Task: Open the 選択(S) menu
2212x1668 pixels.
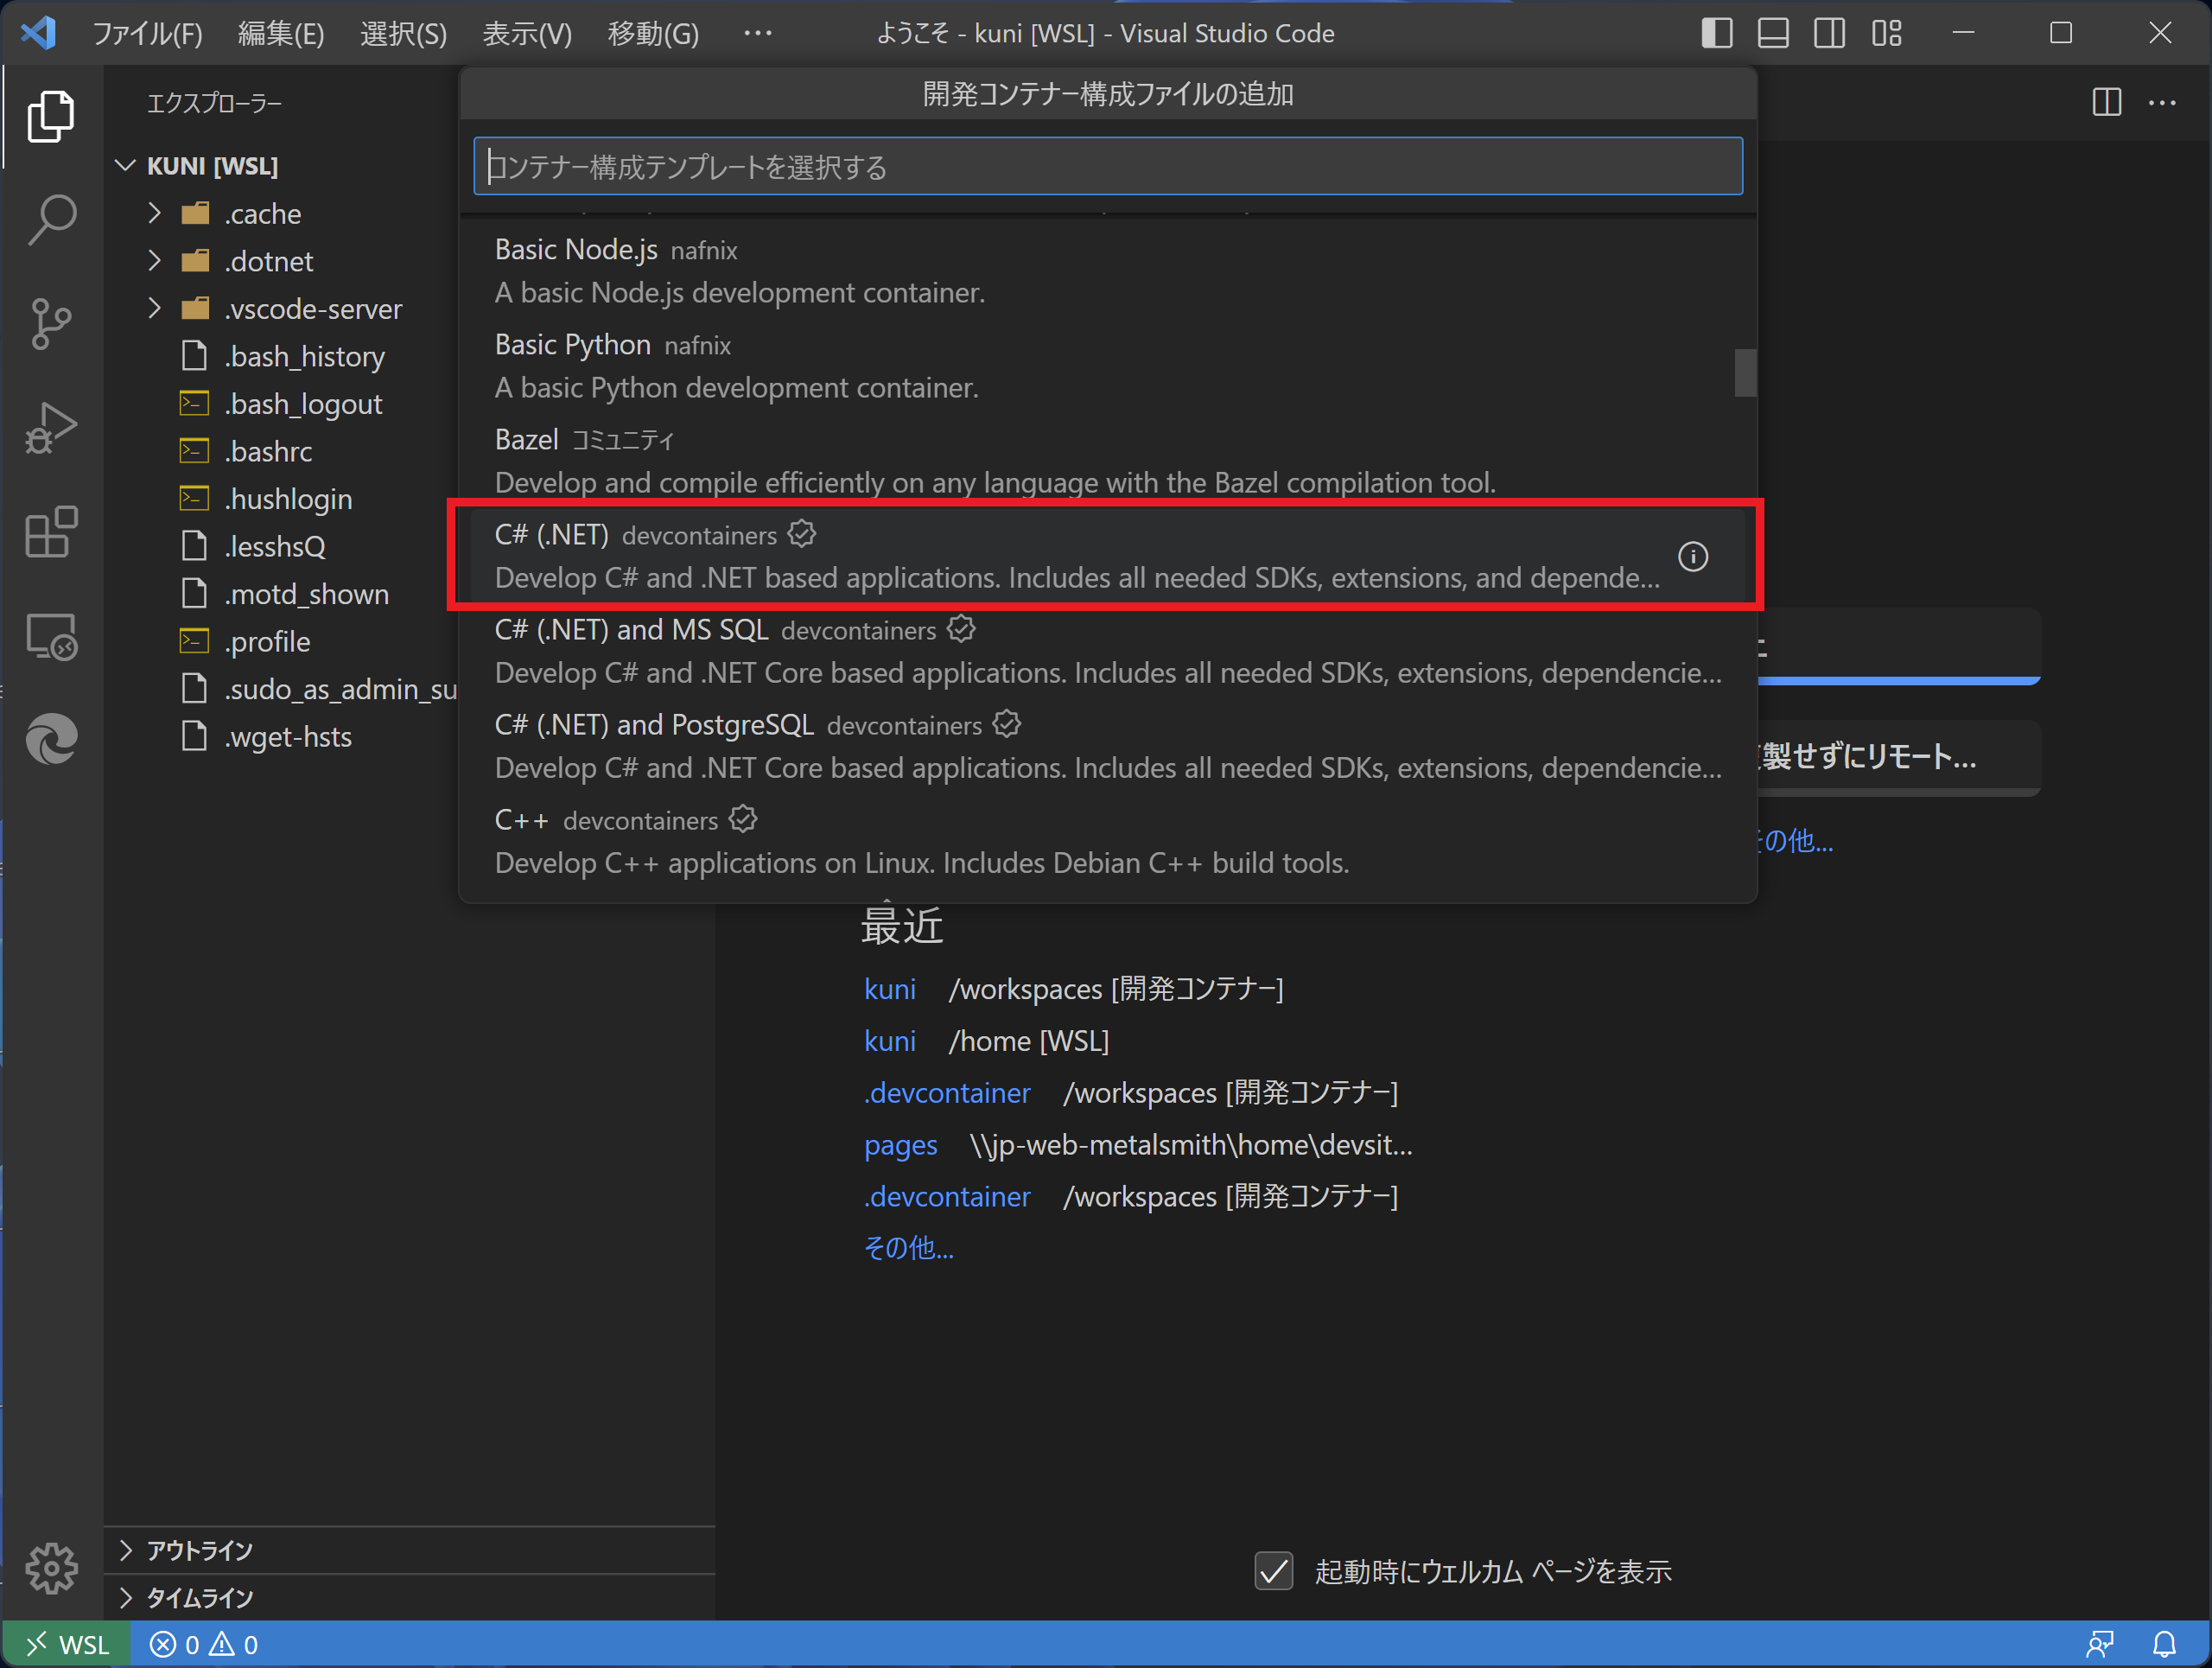Action: 404,33
